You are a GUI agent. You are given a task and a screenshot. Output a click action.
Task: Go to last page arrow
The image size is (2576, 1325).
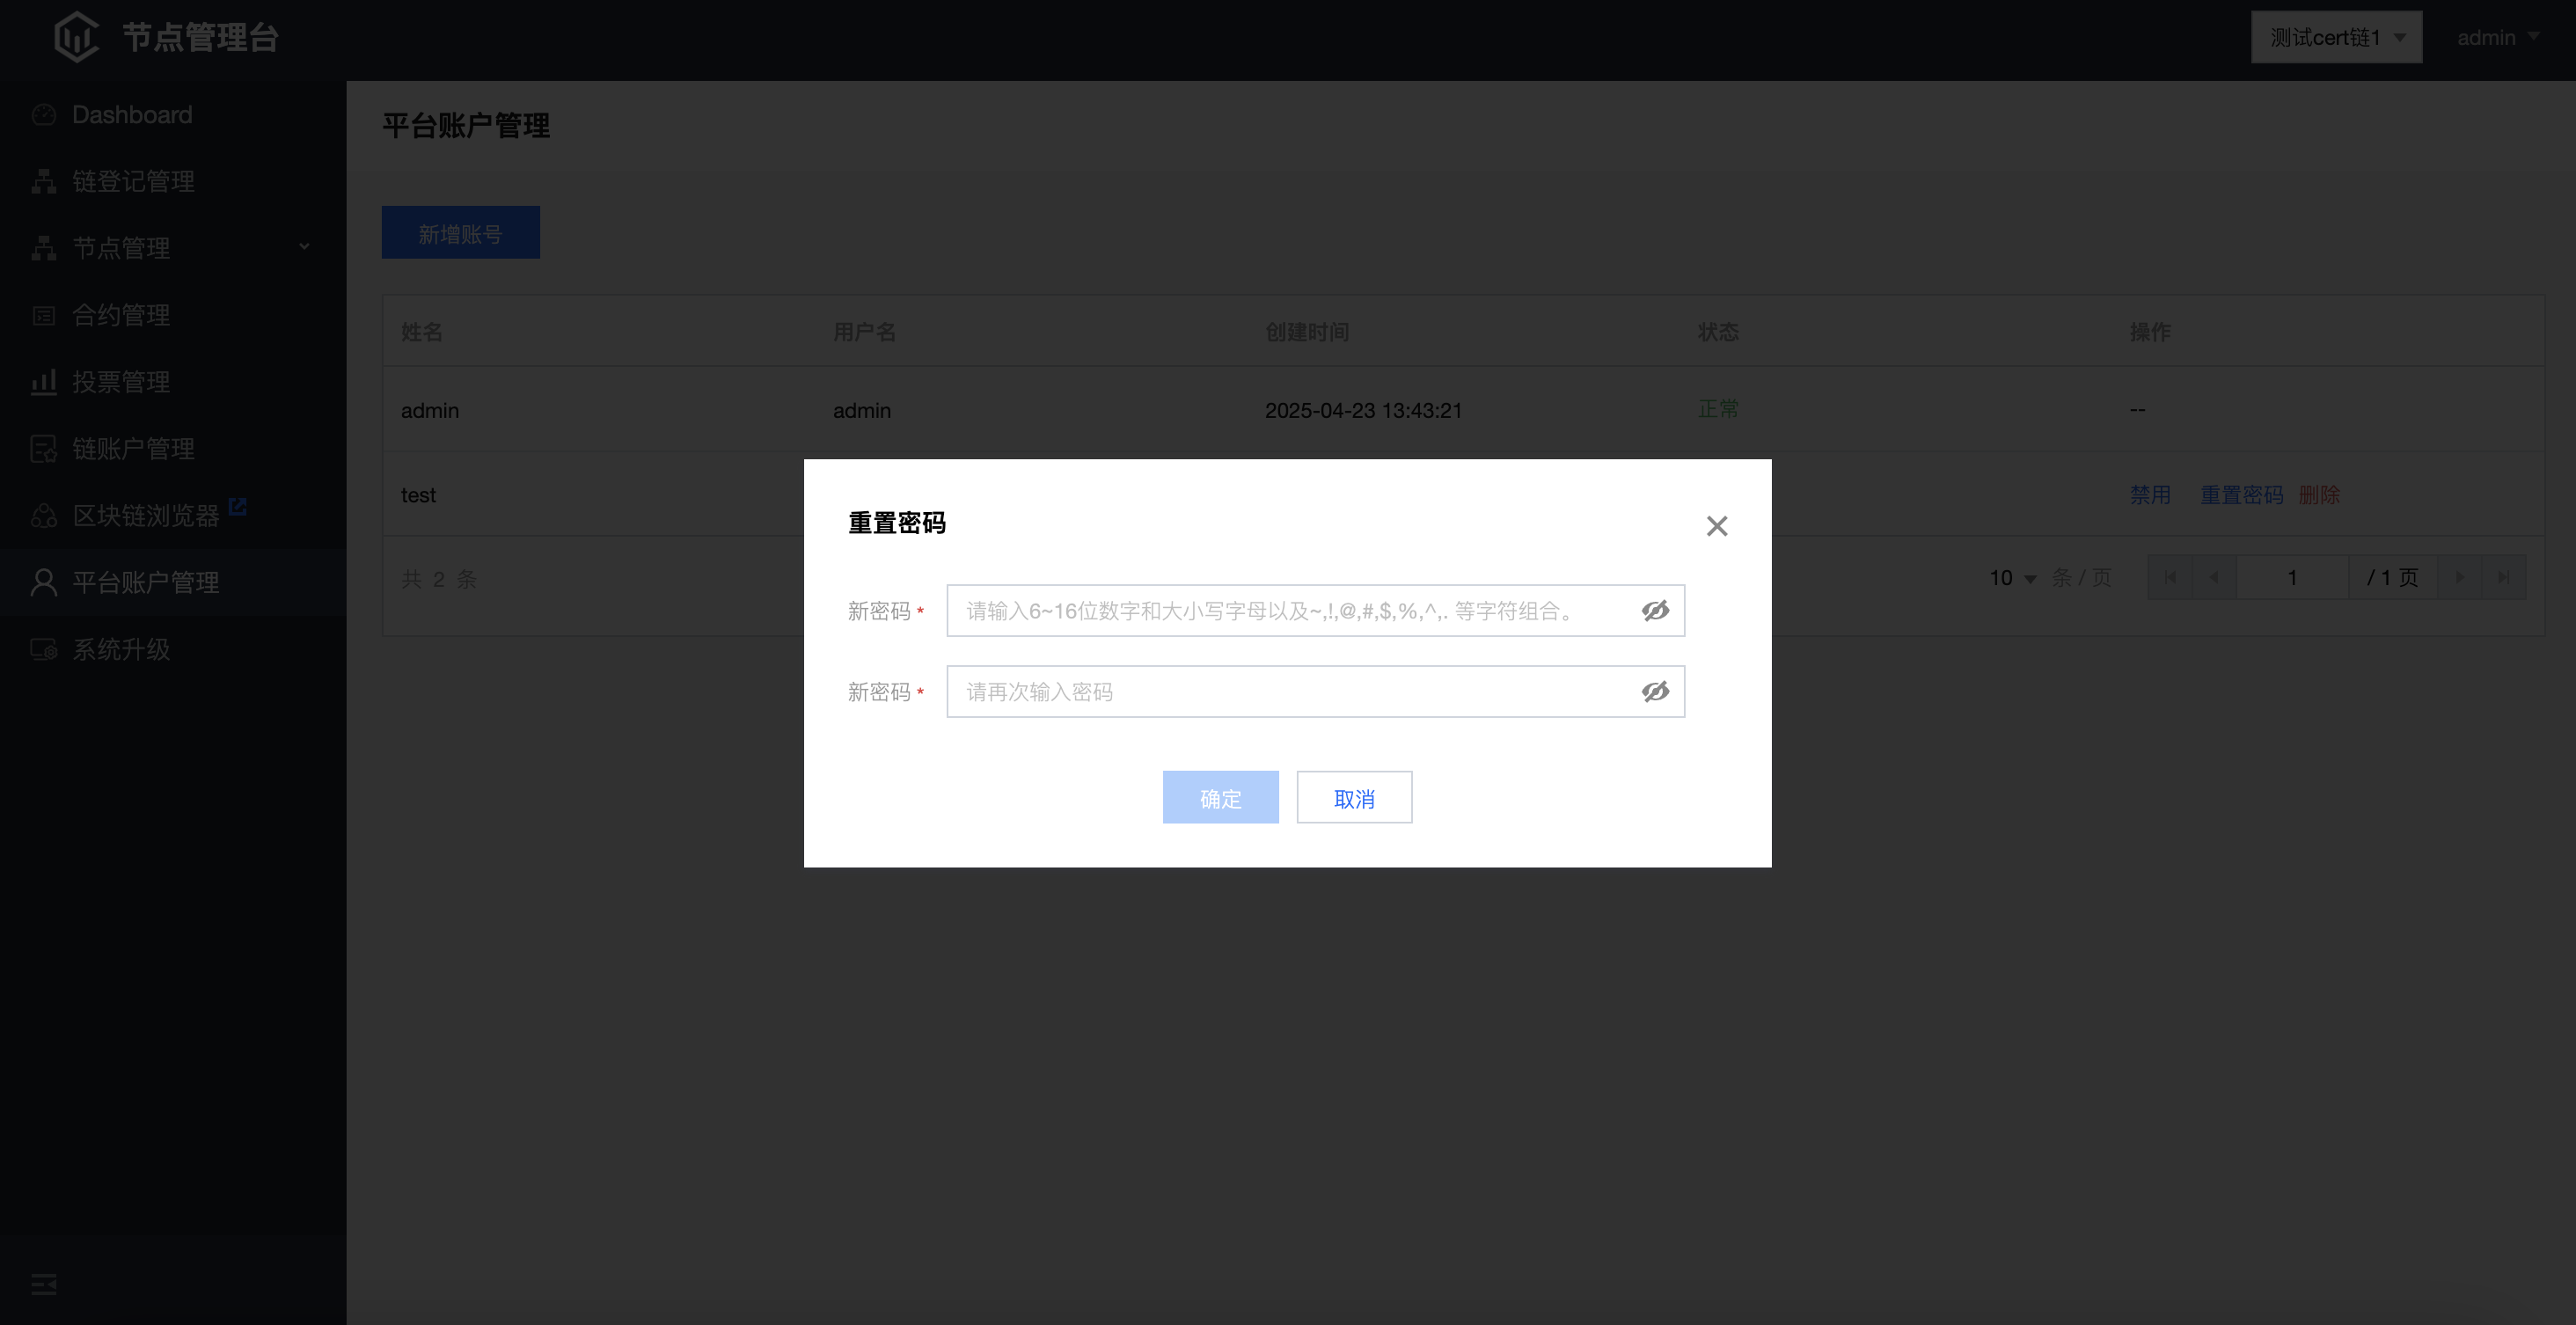(2503, 577)
